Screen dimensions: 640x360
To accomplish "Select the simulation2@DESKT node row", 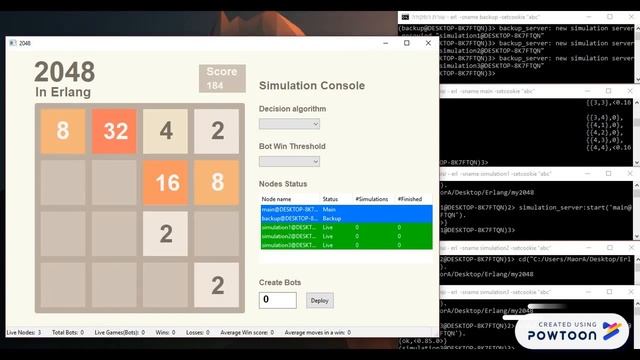I will 347,236.
